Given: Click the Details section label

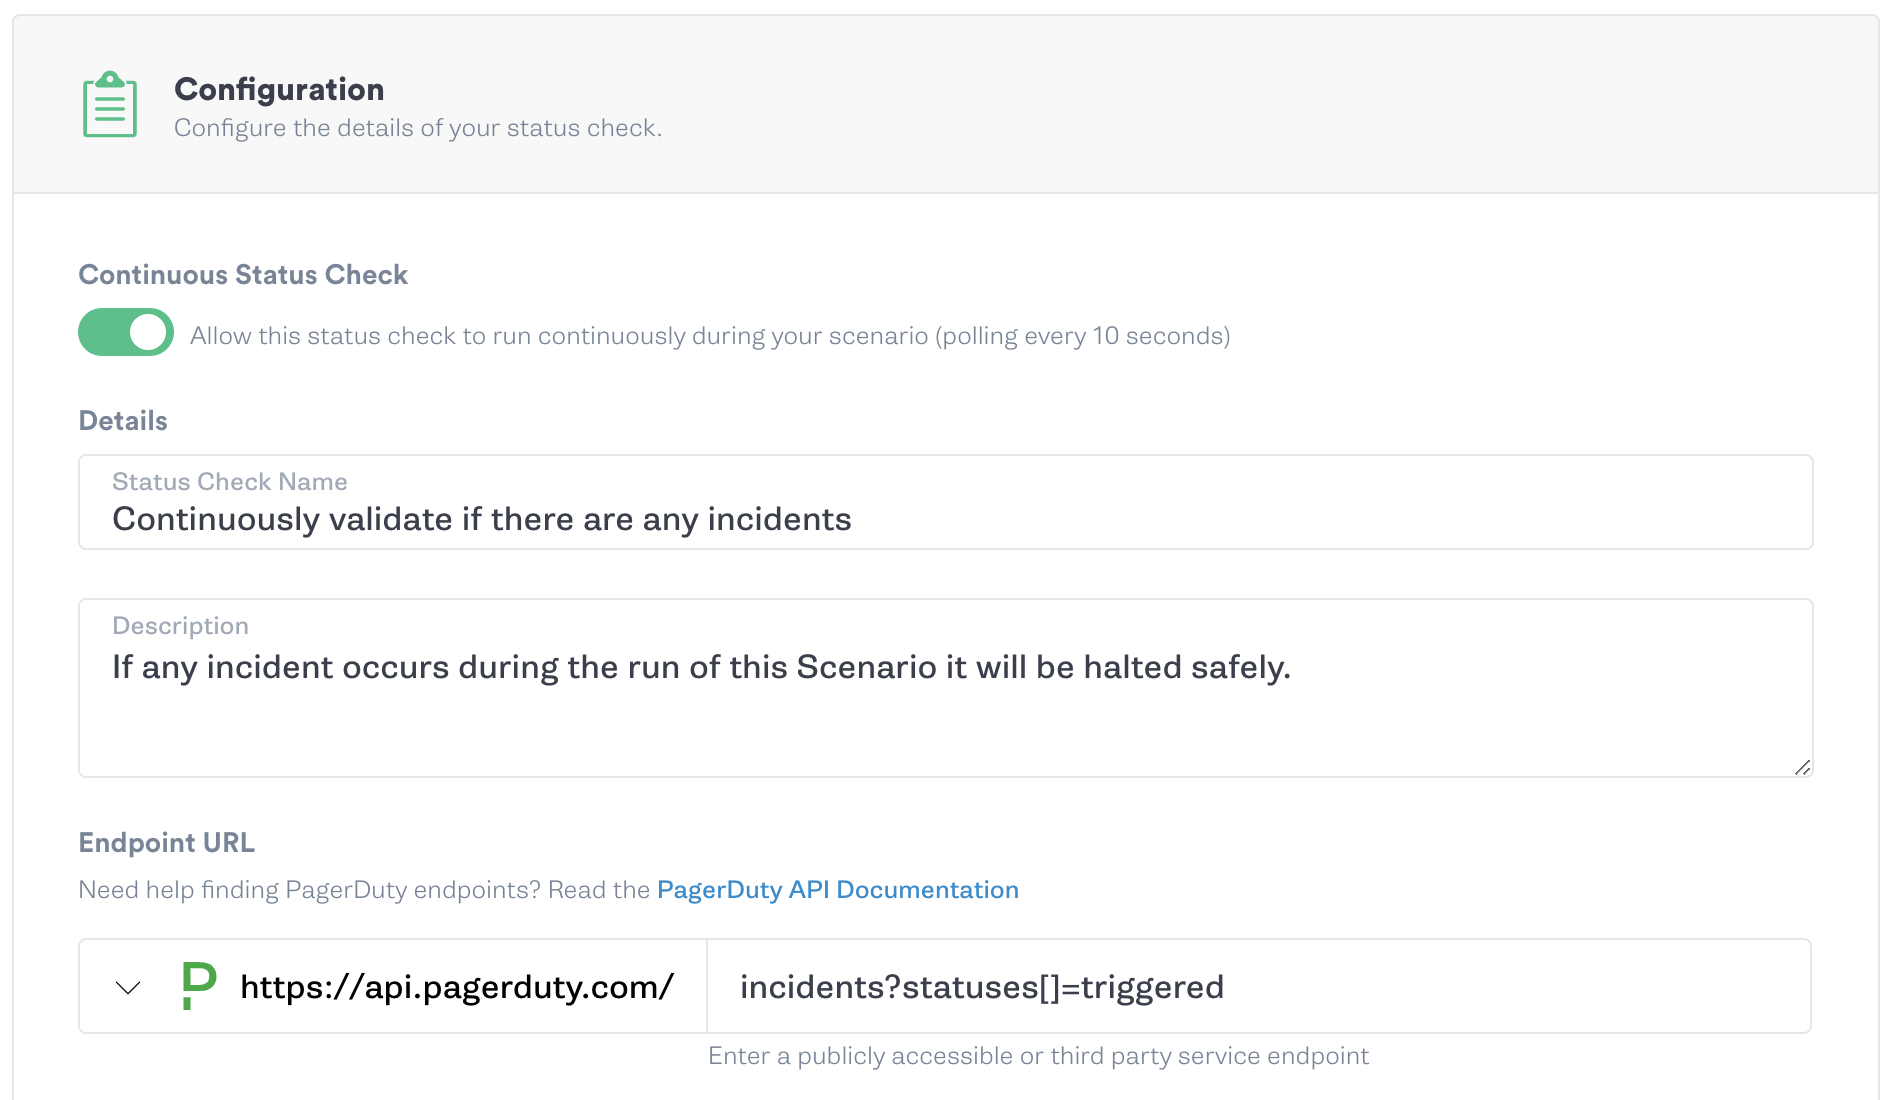Looking at the screenshot, I should coord(122,420).
